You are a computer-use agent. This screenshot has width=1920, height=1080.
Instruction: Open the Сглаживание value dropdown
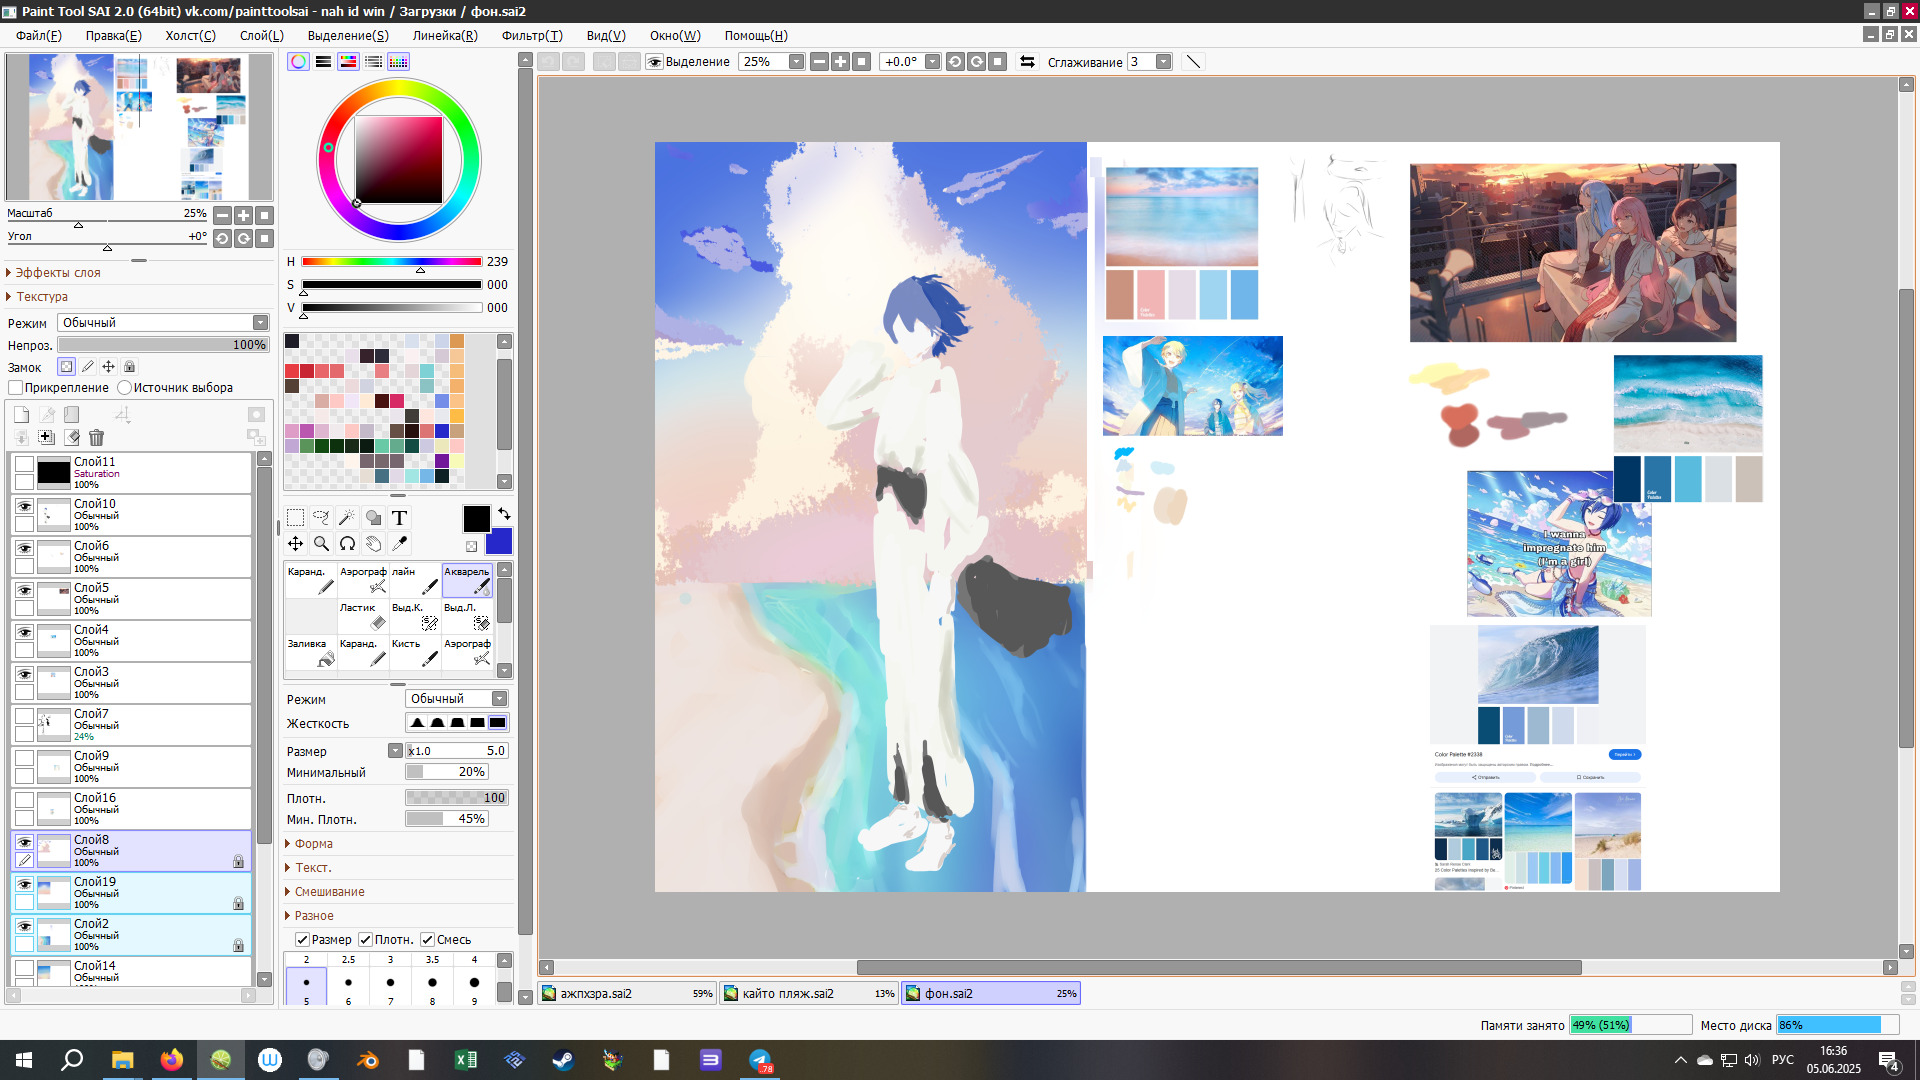[1164, 61]
